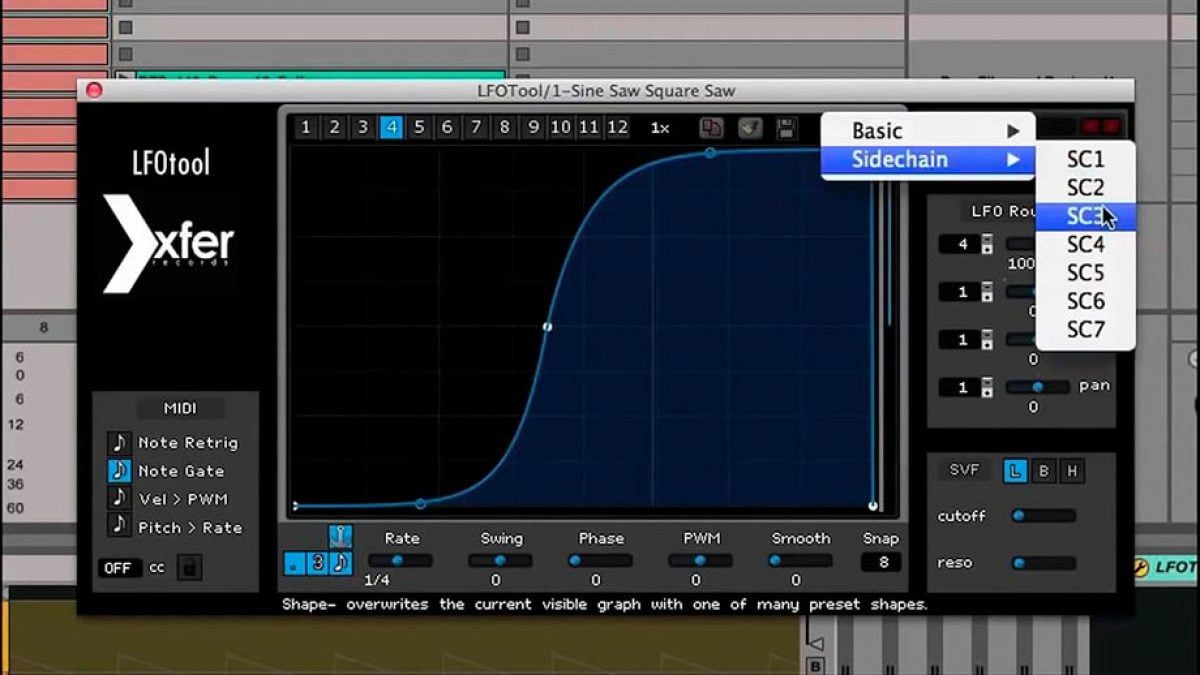Choose the SC6 sidechain shape
This screenshot has width=1200, height=675.
pos(1085,301)
